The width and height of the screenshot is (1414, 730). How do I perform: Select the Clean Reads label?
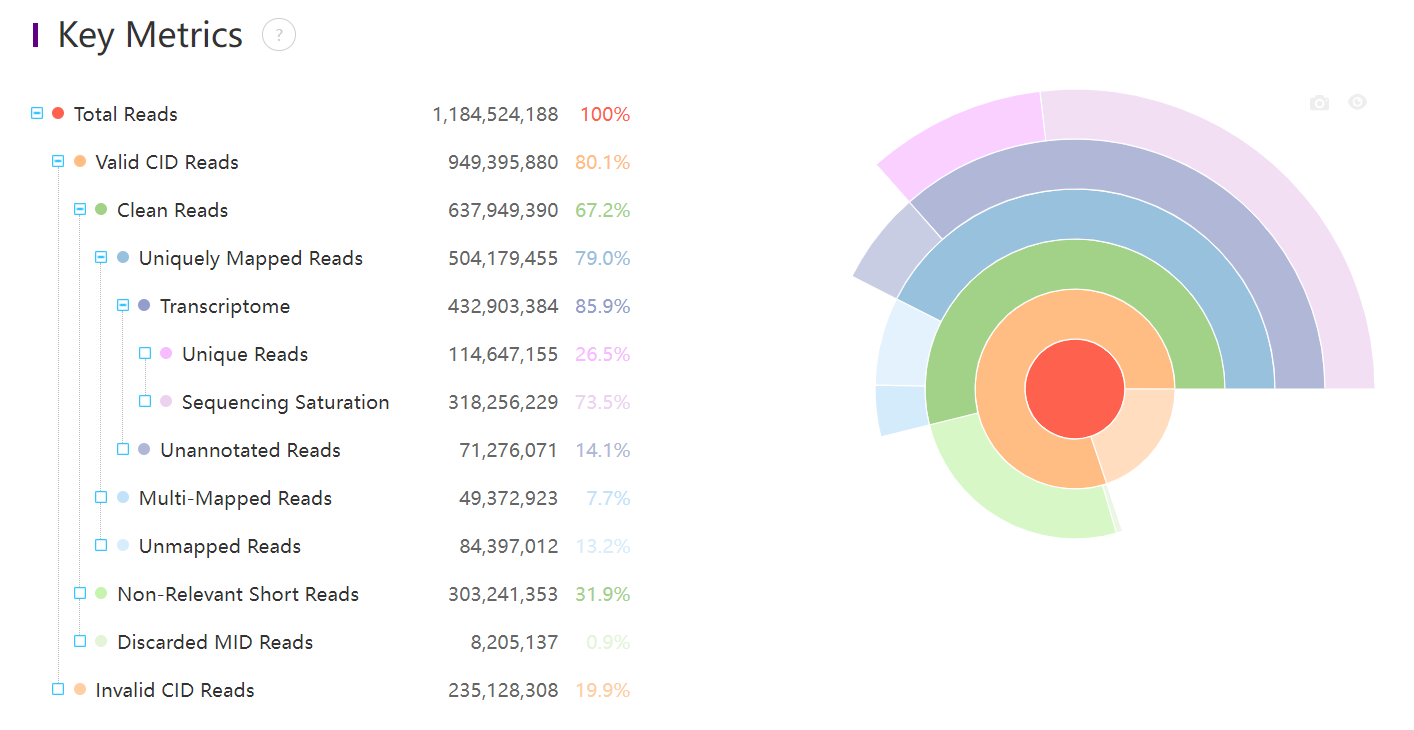click(x=173, y=210)
